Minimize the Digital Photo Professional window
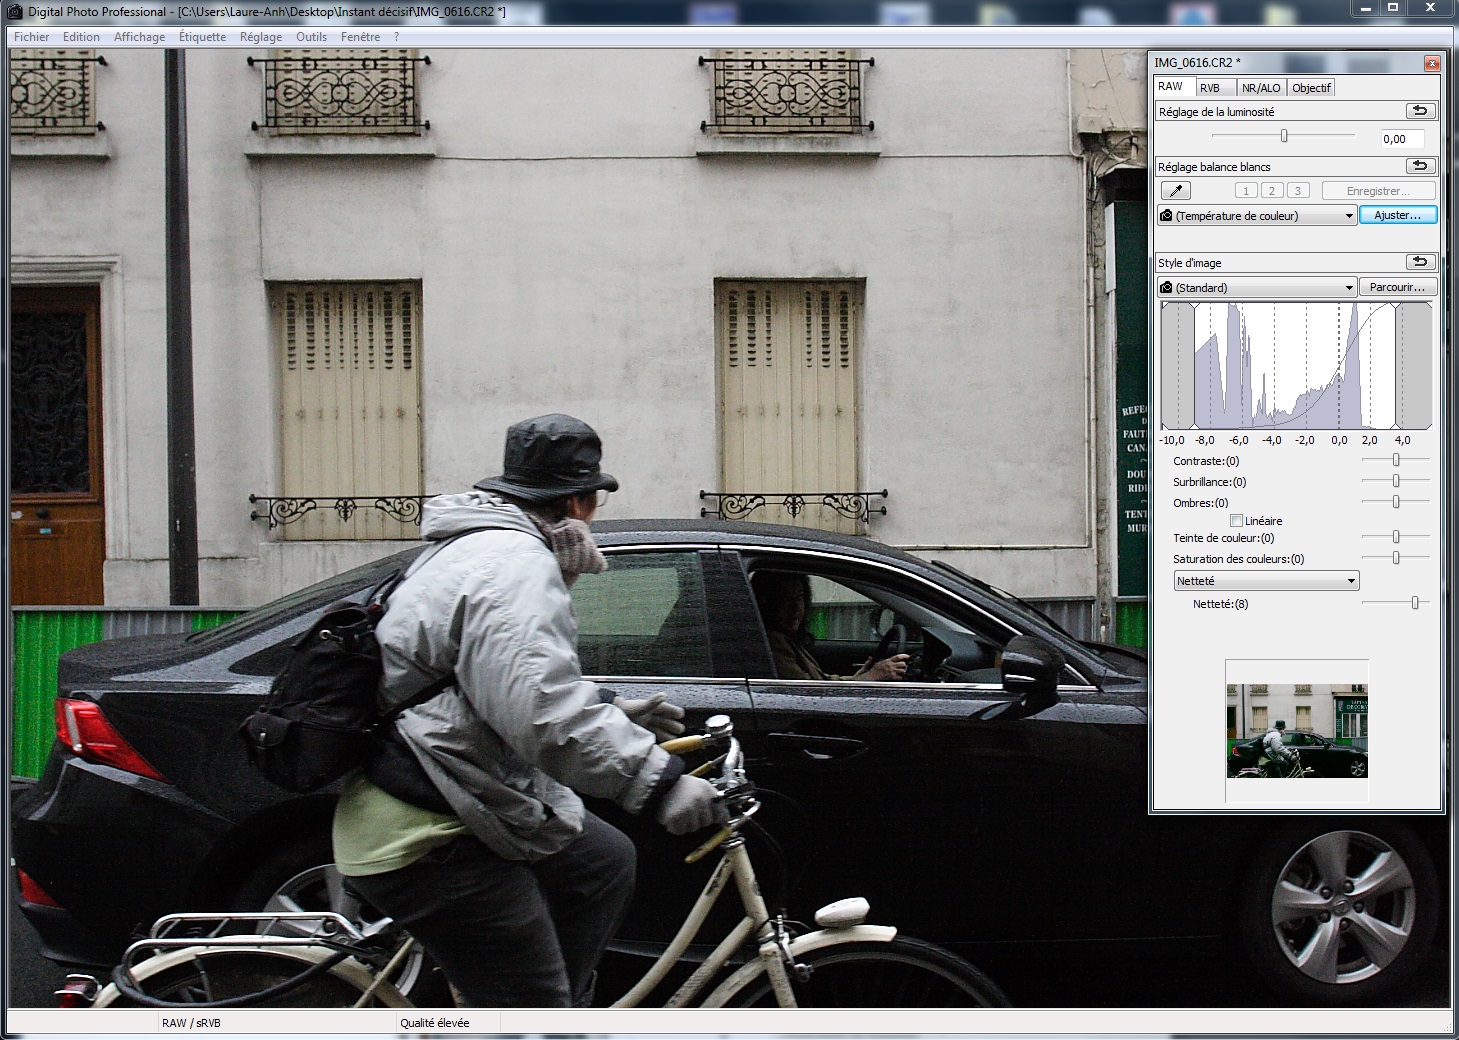This screenshot has height=1040, width=1459. [x=1367, y=8]
